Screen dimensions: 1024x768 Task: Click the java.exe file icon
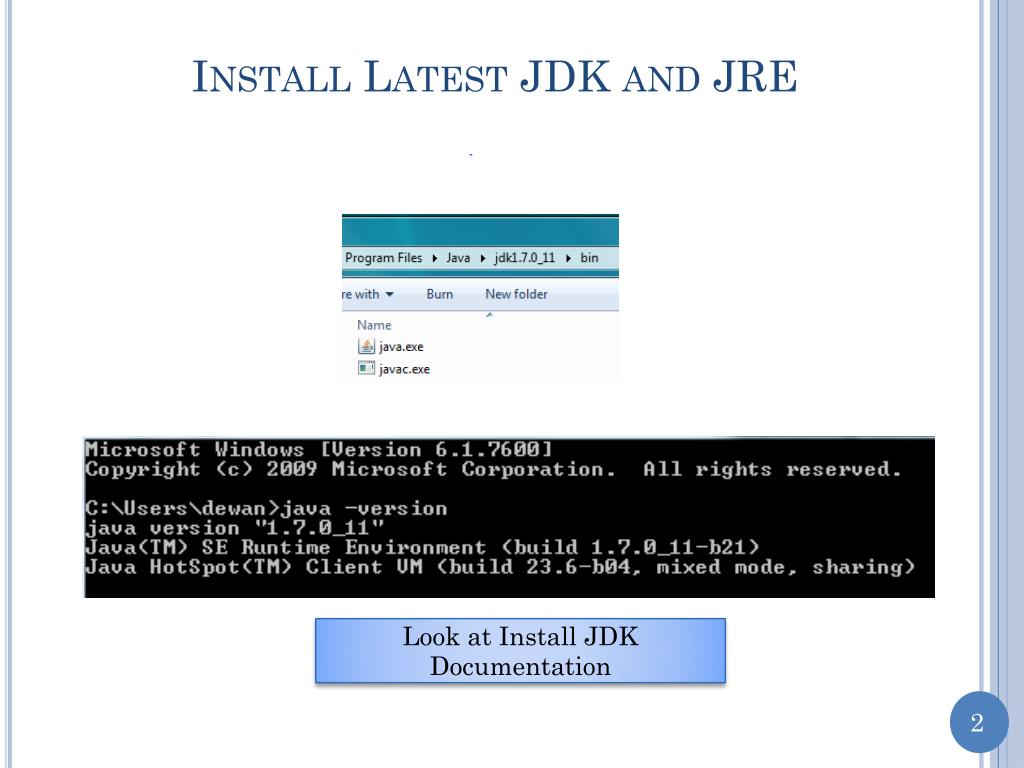pos(366,346)
